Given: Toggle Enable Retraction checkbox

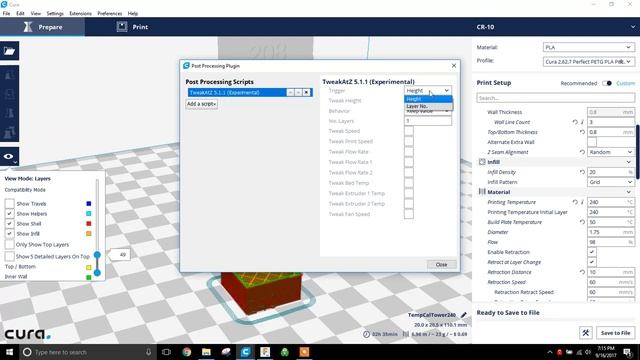Looking at the screenshot, I should point(592,252).
